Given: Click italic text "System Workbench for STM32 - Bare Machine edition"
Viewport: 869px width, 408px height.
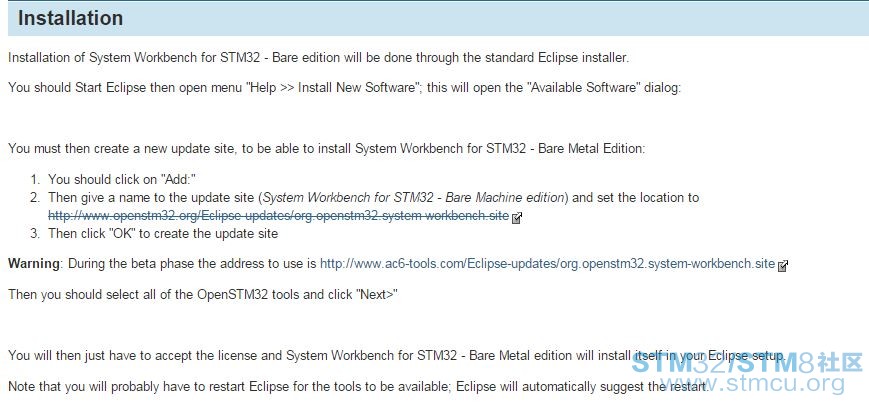Looking at the screenshot, I should [x=413, y=197].
